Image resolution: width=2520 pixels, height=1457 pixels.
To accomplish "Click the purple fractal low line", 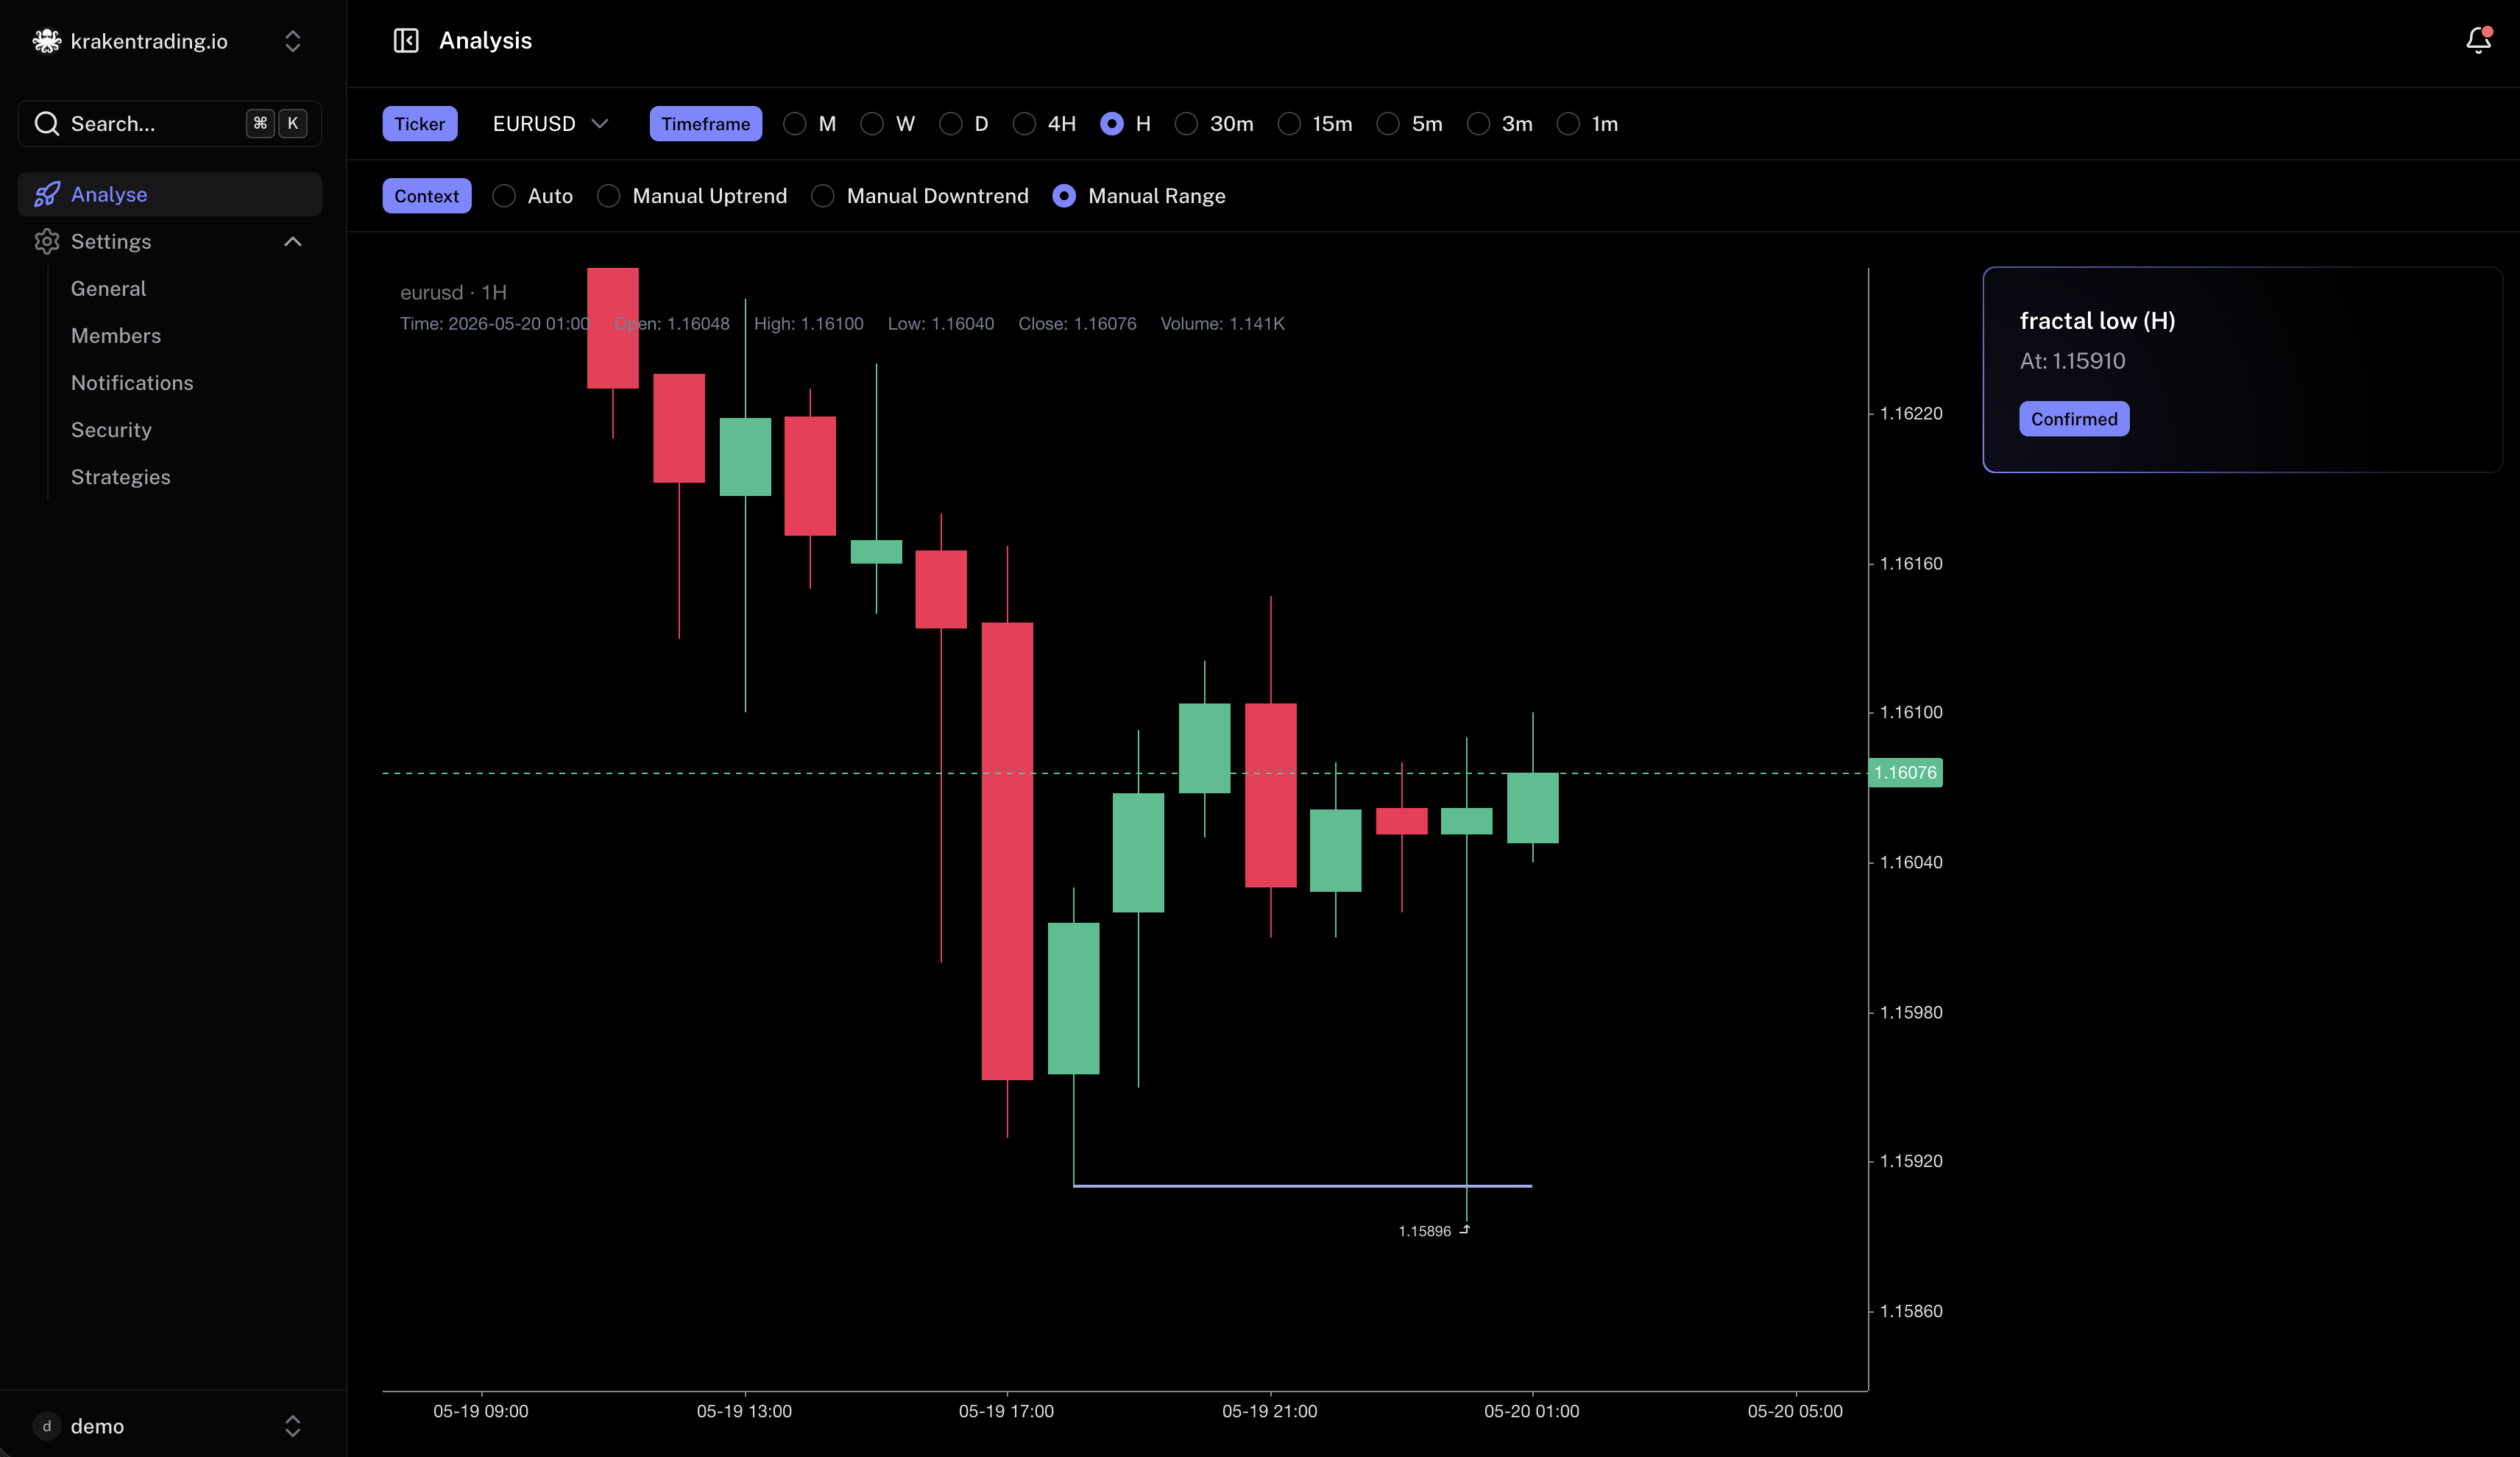I will coord(1302,1185).
